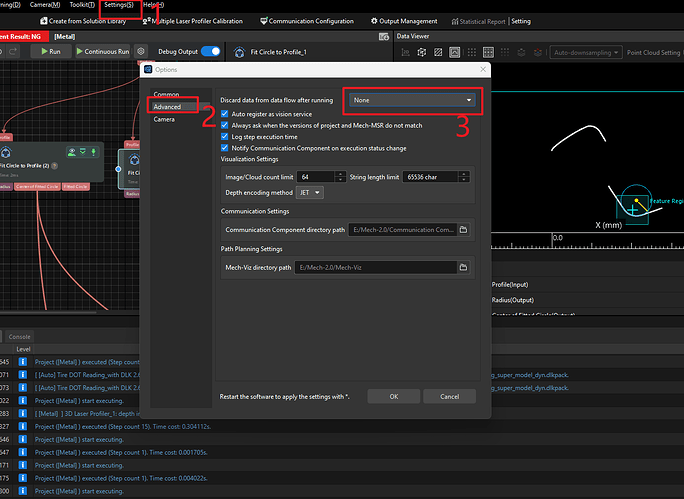Click the blue connector dot on Fit Circle step

[118, 169]
